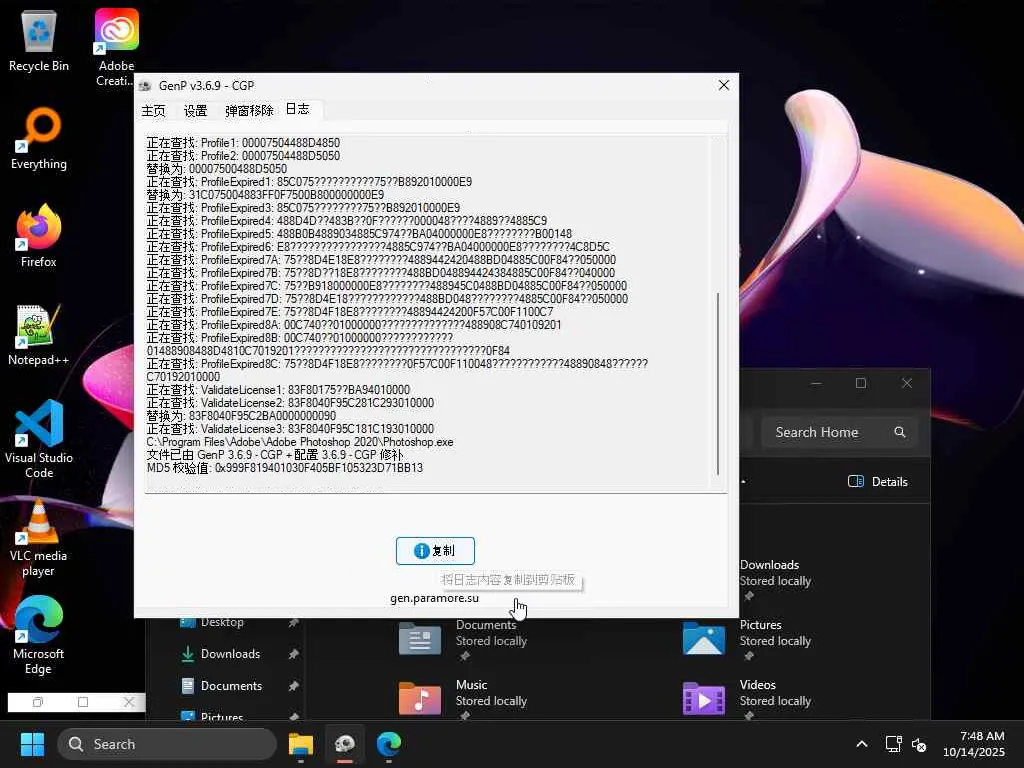Select GenP skull icon in taskbar

point(345,744)
